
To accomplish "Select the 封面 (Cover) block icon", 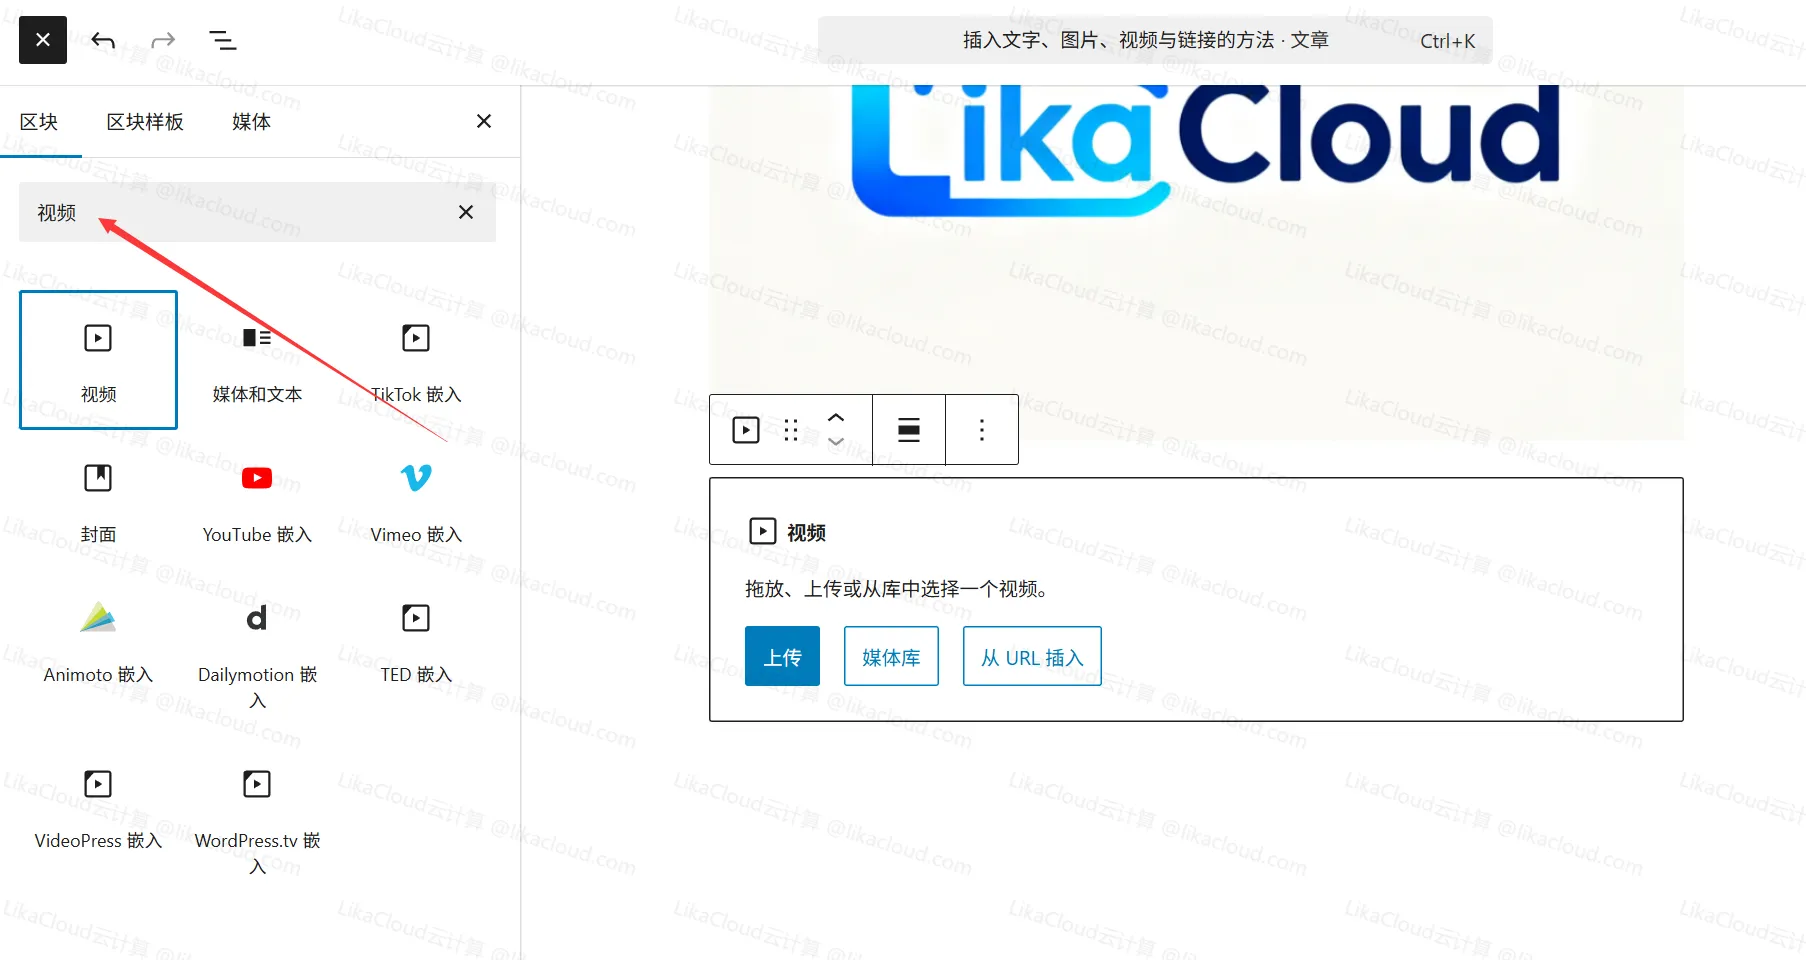I will click(97, 478).
